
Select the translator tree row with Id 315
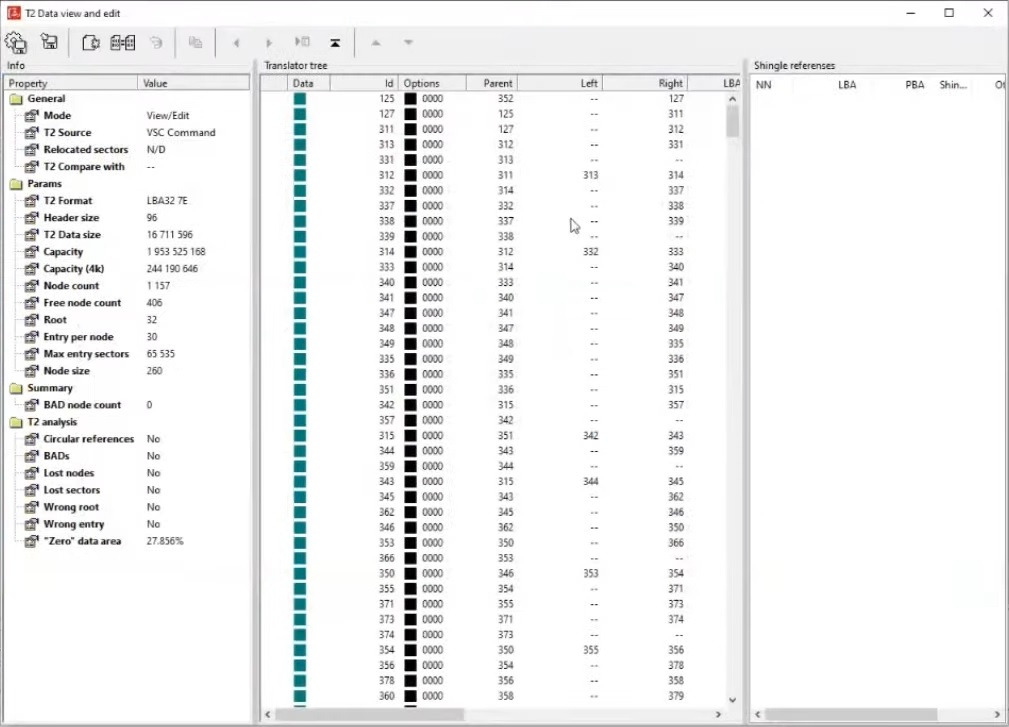click(x=493, y=436)
